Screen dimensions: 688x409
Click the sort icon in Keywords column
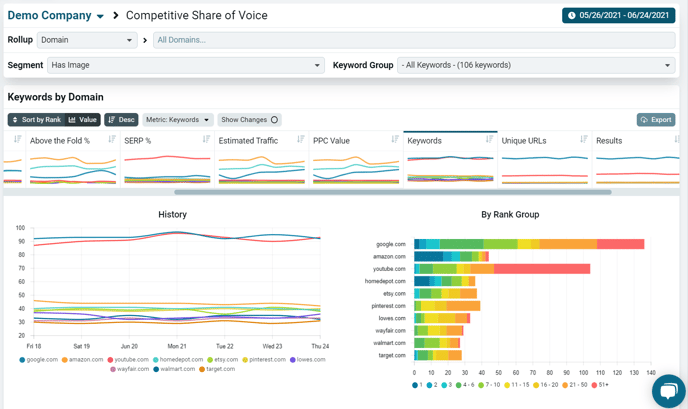tap(489, 139)
